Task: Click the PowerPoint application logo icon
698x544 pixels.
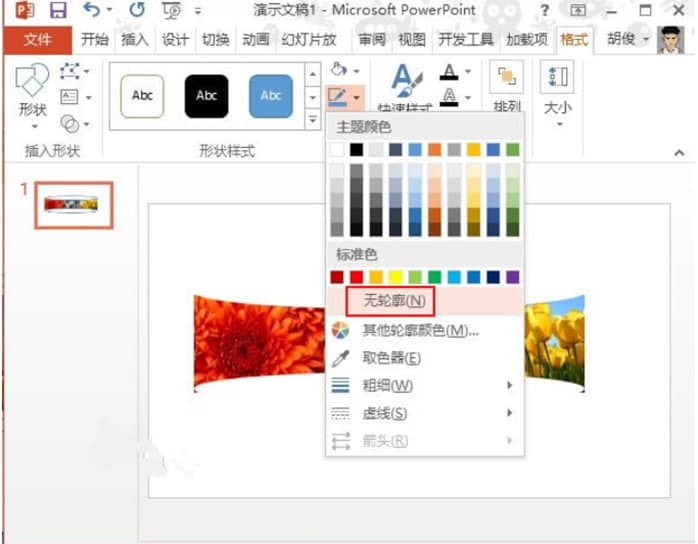Action: point(24,10)
